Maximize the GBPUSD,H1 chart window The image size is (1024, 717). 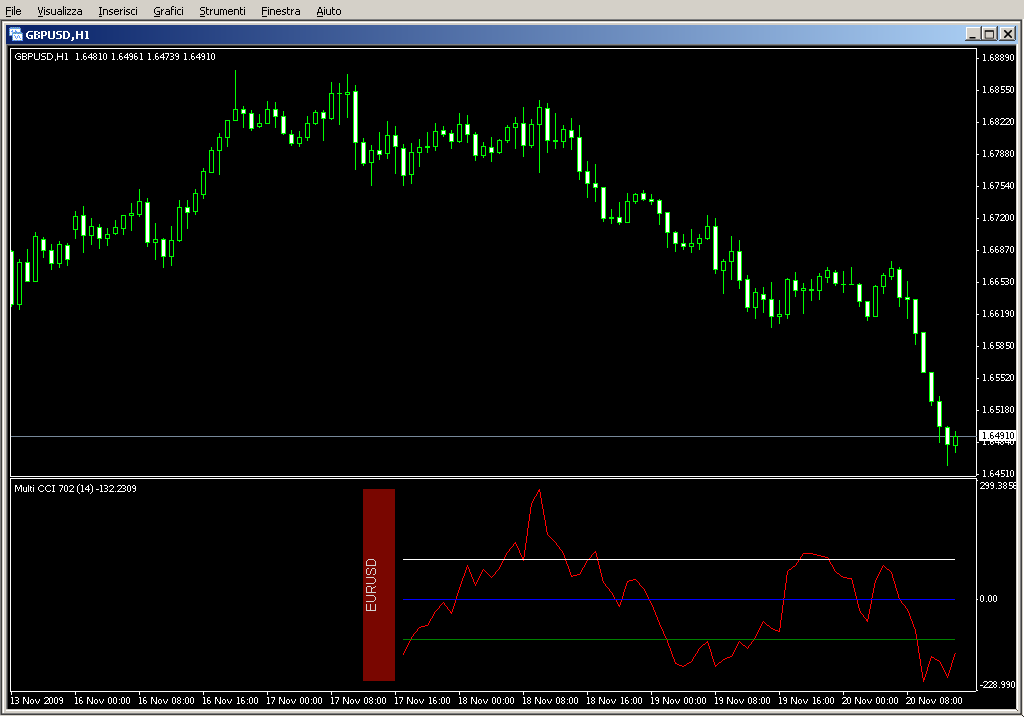click(x=989, y=34)
